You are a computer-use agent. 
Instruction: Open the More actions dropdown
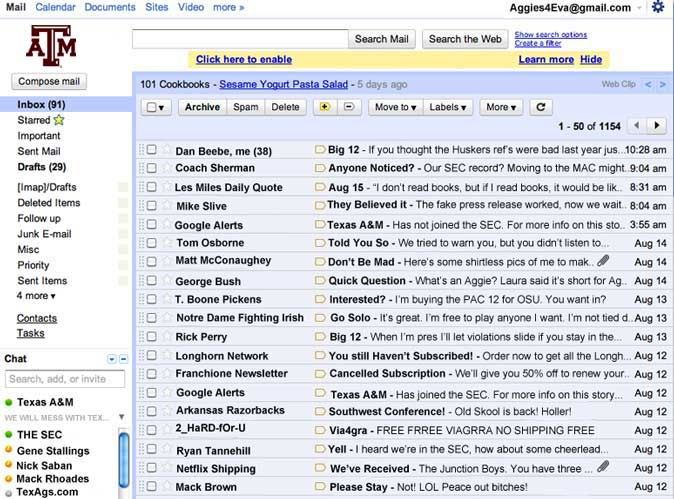501,107
